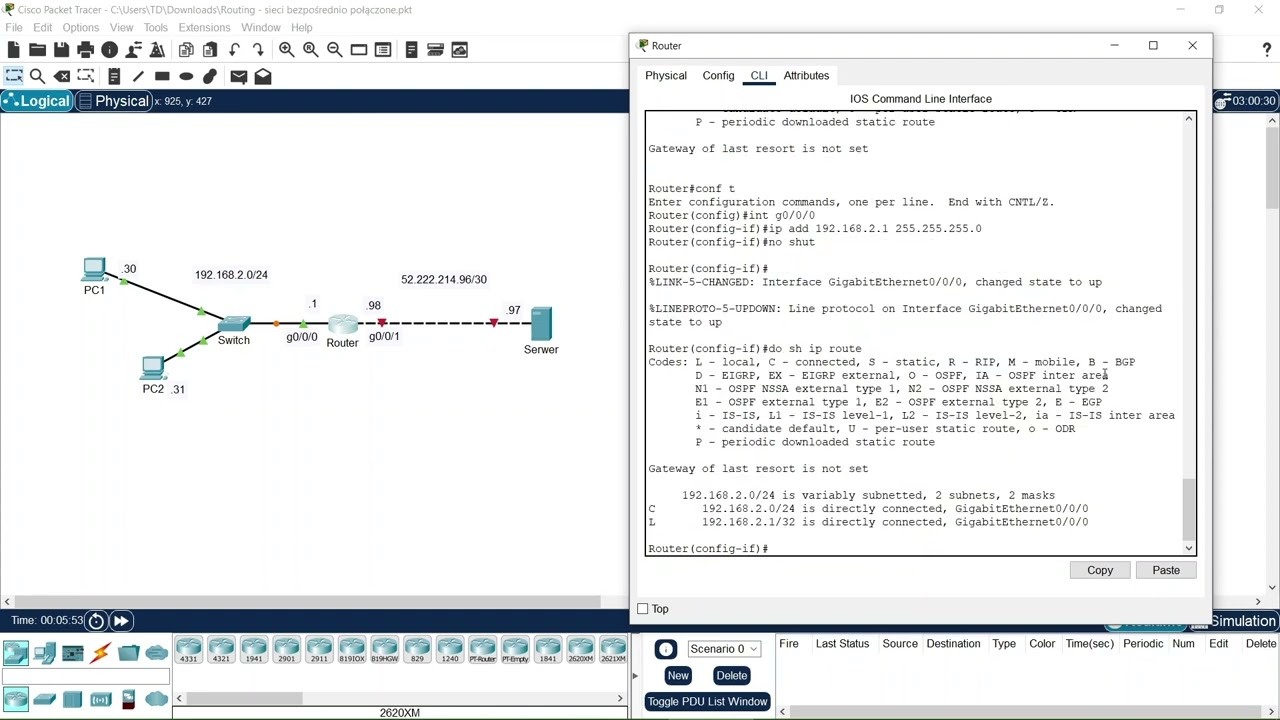The width and height of the screenshot is (1280, 720).
Task: Click the Zoom In magnifier icon
Action: [287, 49]
